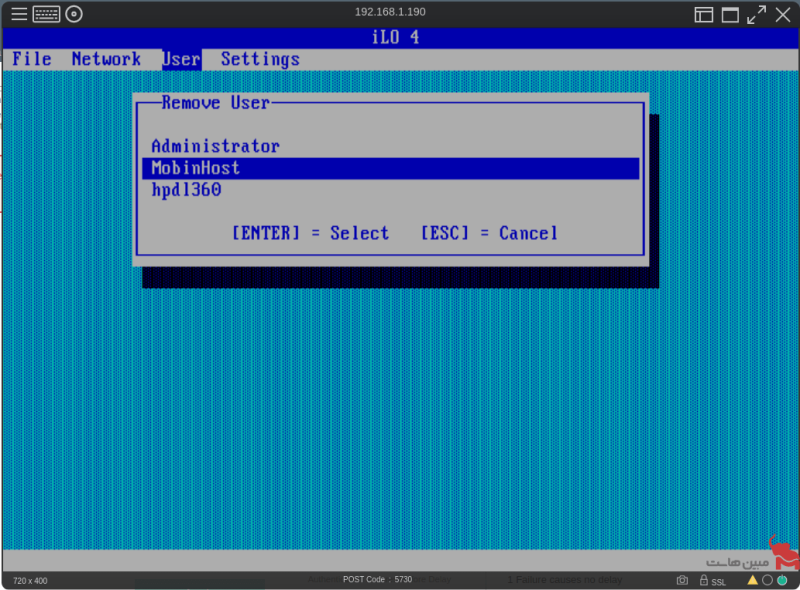Click the hollow circle UID indicator

click(767, 580)
